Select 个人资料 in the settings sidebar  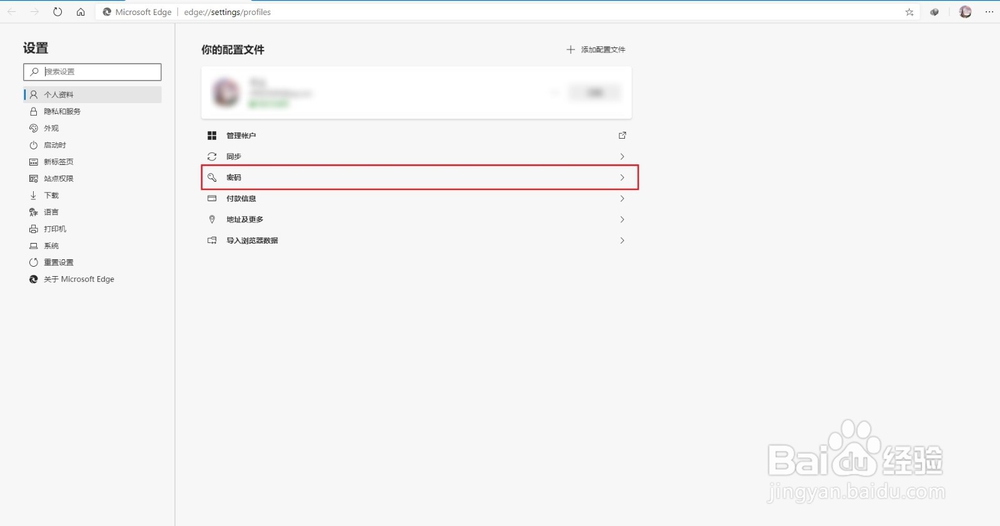(x=92, y=94)
